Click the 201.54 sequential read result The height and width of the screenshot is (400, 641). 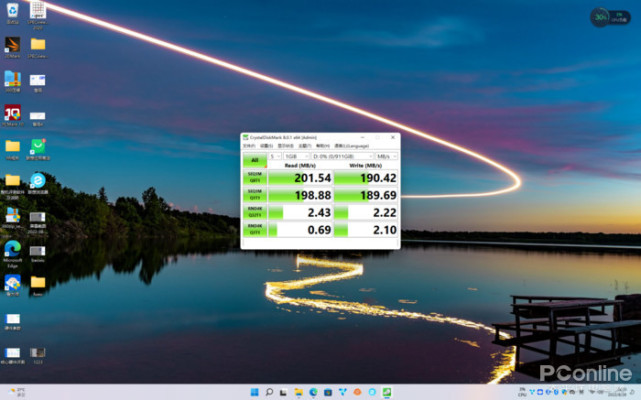pyautogui.click(x=300, y=176)
